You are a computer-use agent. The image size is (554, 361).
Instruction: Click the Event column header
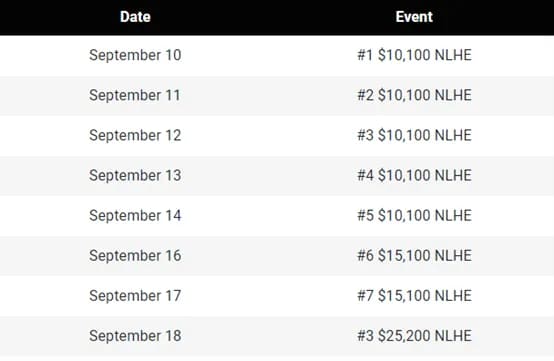(x=414, y=17)
